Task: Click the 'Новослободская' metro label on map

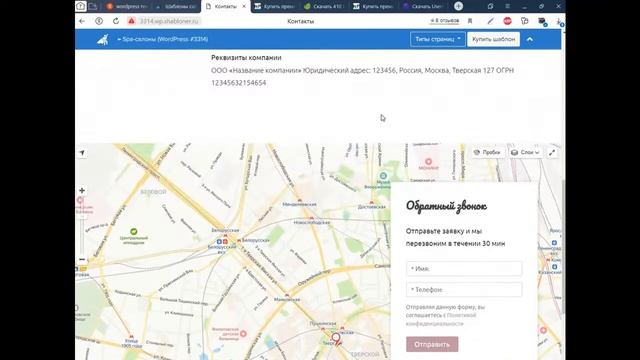Action: 312,222
